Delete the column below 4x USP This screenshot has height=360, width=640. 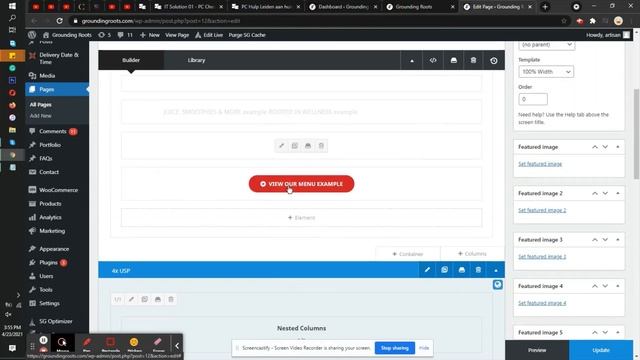(171, 299)
